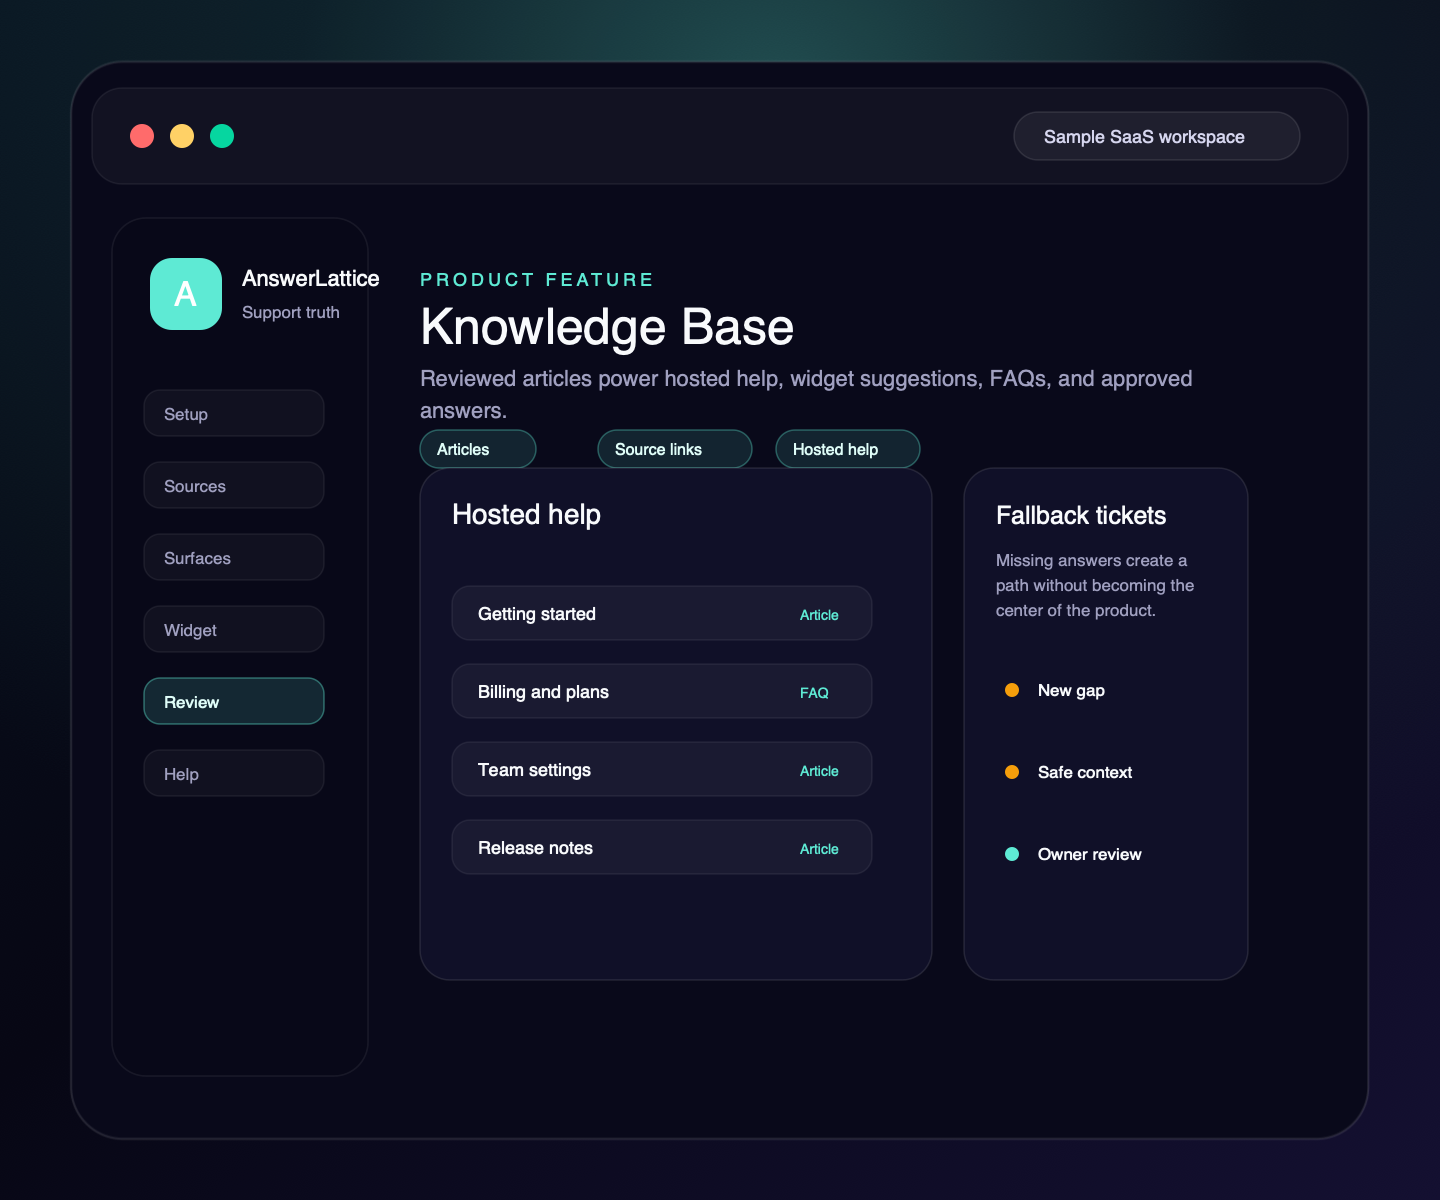Select the Review sidebar item
The height and width of the screenshot is (1200, 1440).
click(234, 701)
